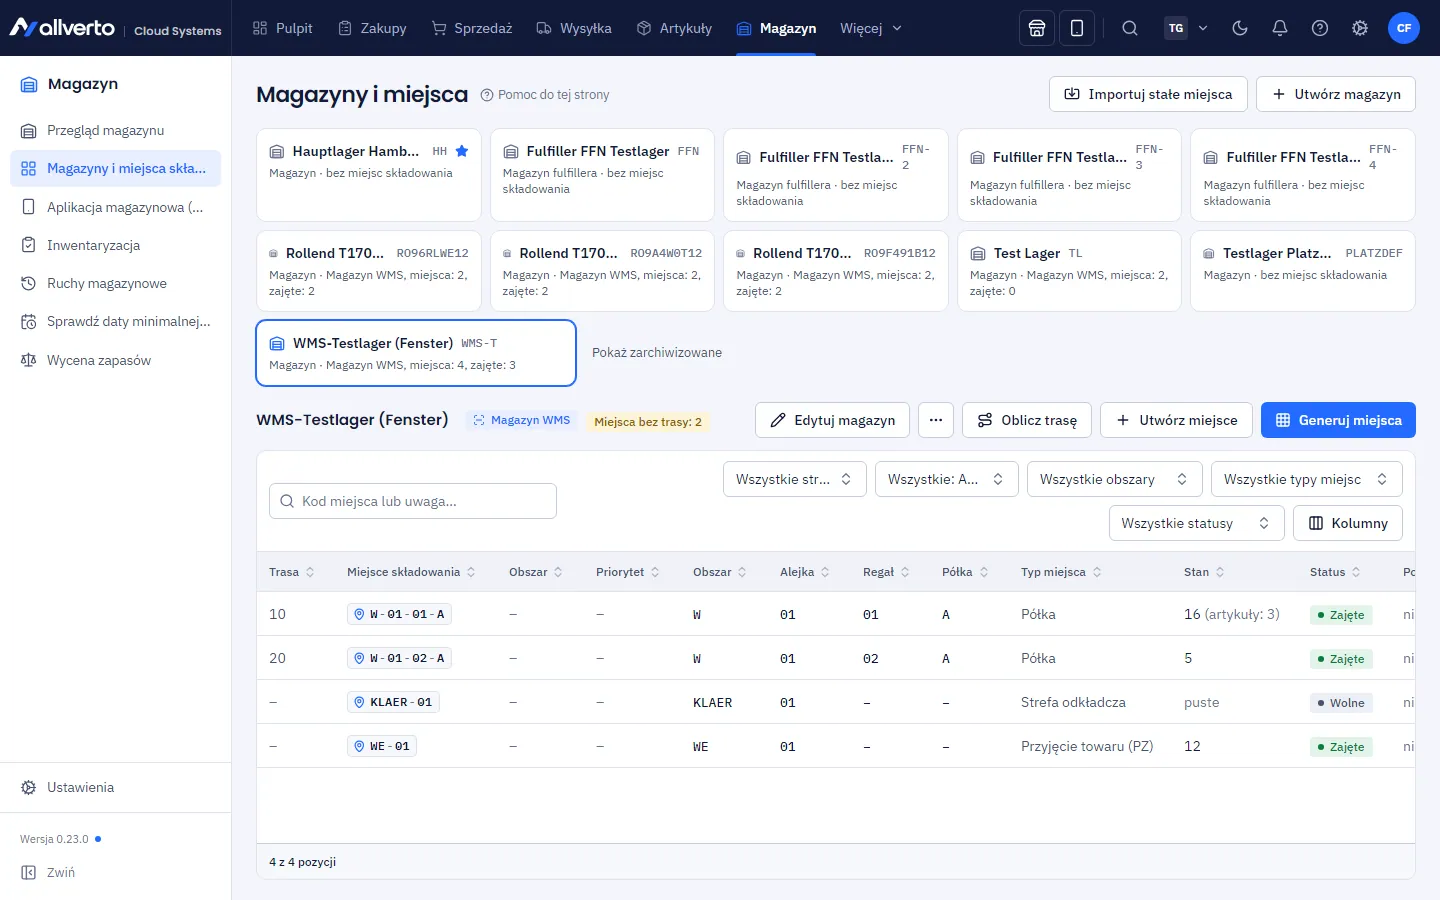Click the allverto logo
This screenshot has width=1440, height=900.
62,28
